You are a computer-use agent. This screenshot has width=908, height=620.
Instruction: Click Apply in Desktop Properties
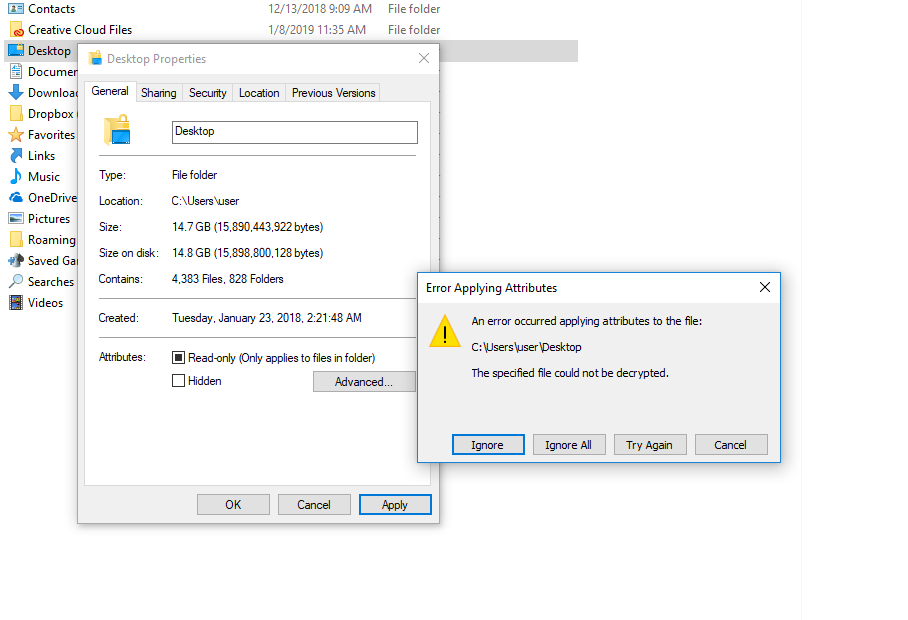click(395, 504)
